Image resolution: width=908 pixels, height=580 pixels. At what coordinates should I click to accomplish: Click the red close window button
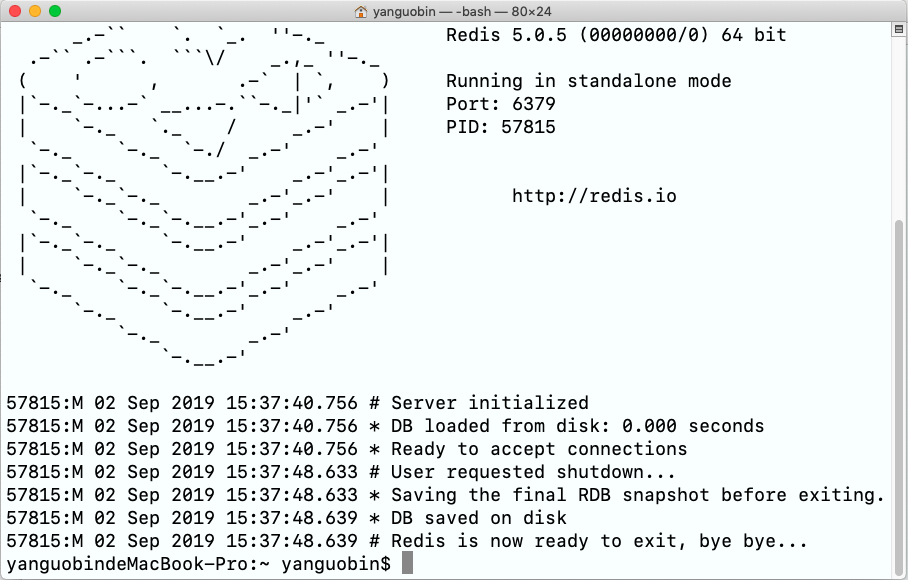click(16, 11)
